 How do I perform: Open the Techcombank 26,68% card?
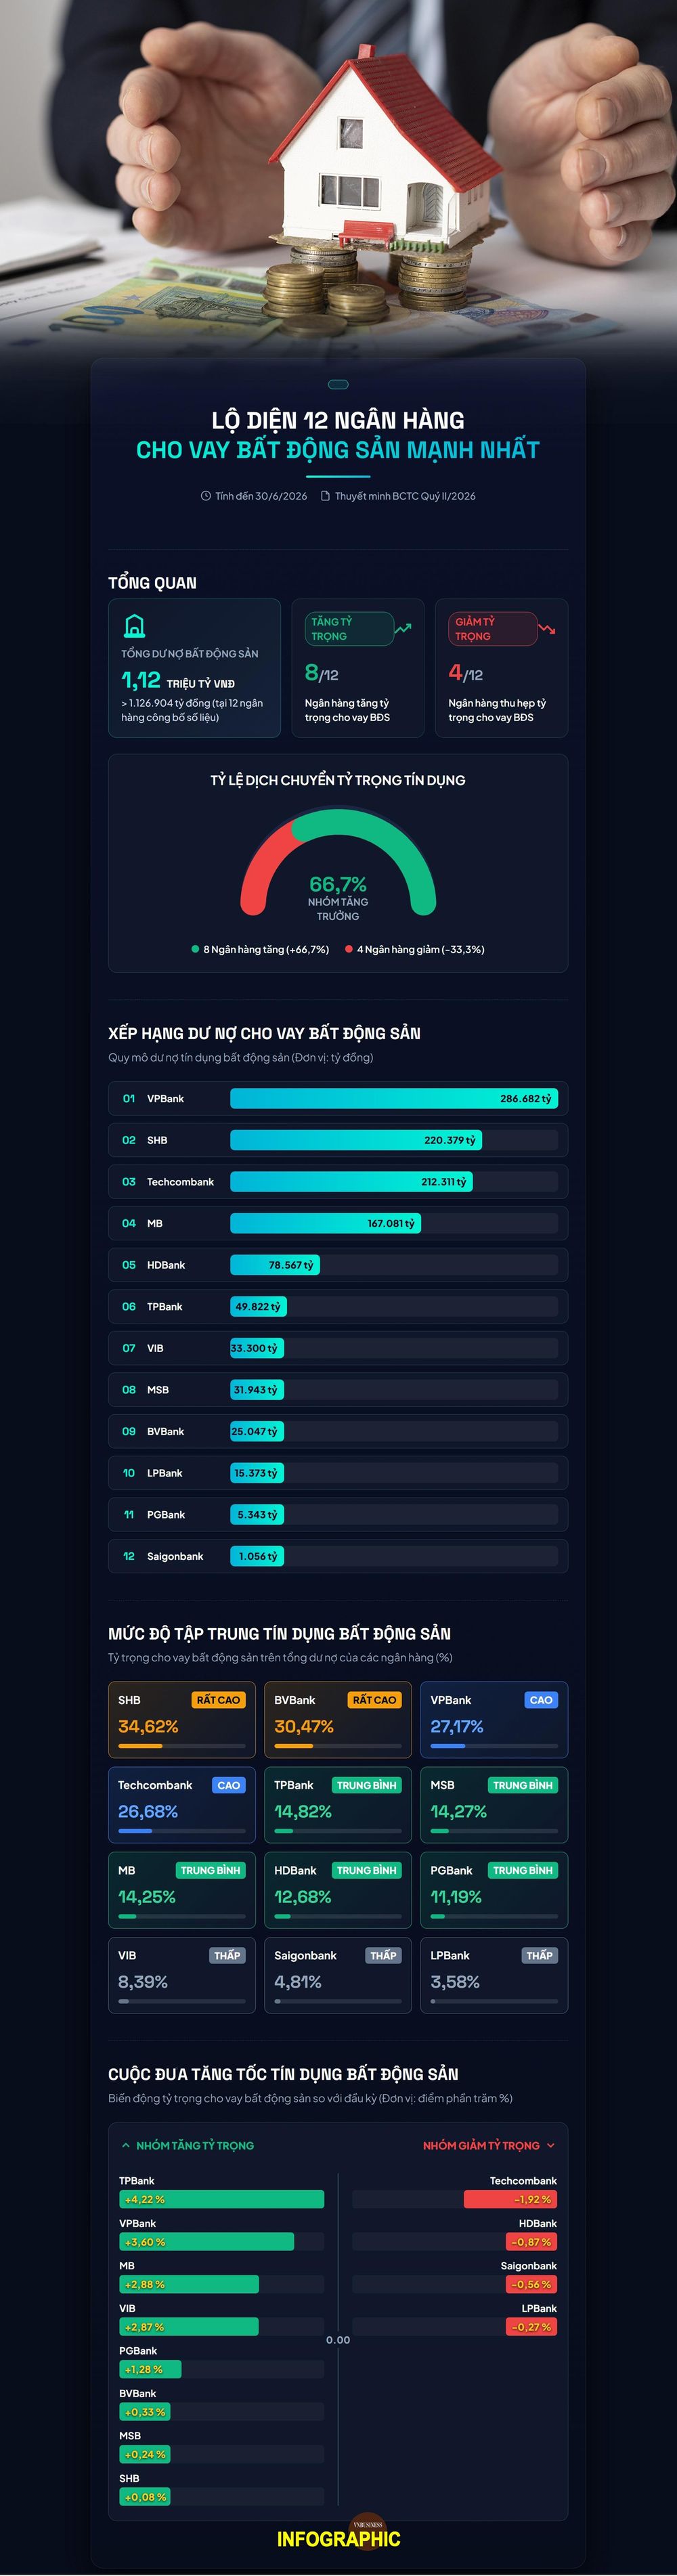coord(181,1805)
